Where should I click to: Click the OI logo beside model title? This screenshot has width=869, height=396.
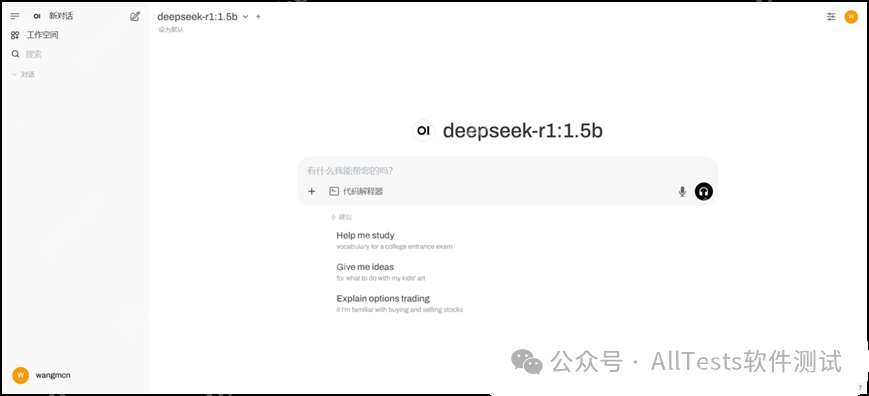[x=423, y=130]
